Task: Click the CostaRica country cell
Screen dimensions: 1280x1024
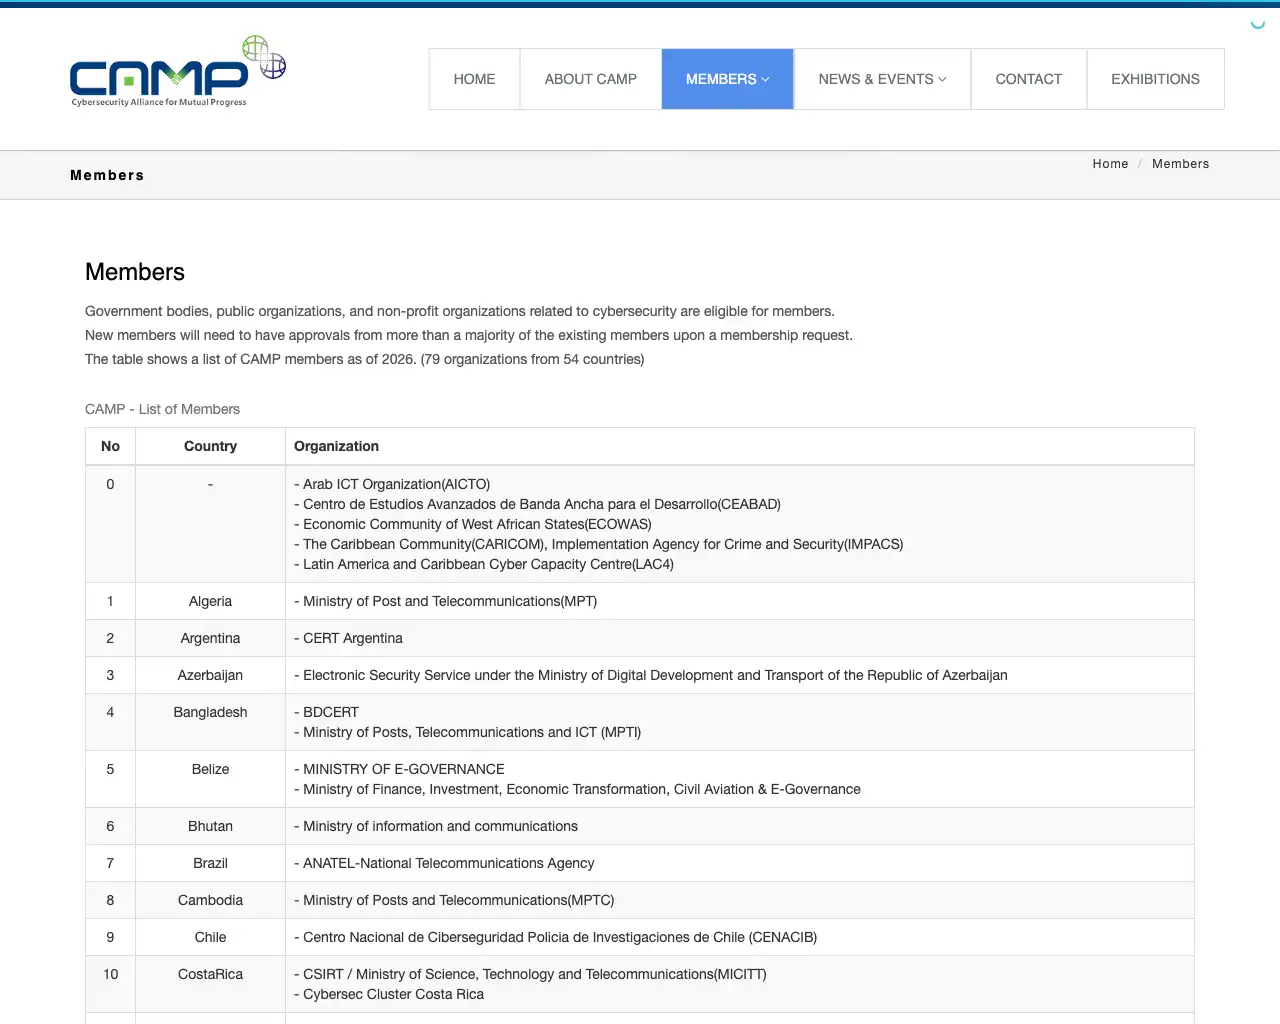Action: coord(210,984)
